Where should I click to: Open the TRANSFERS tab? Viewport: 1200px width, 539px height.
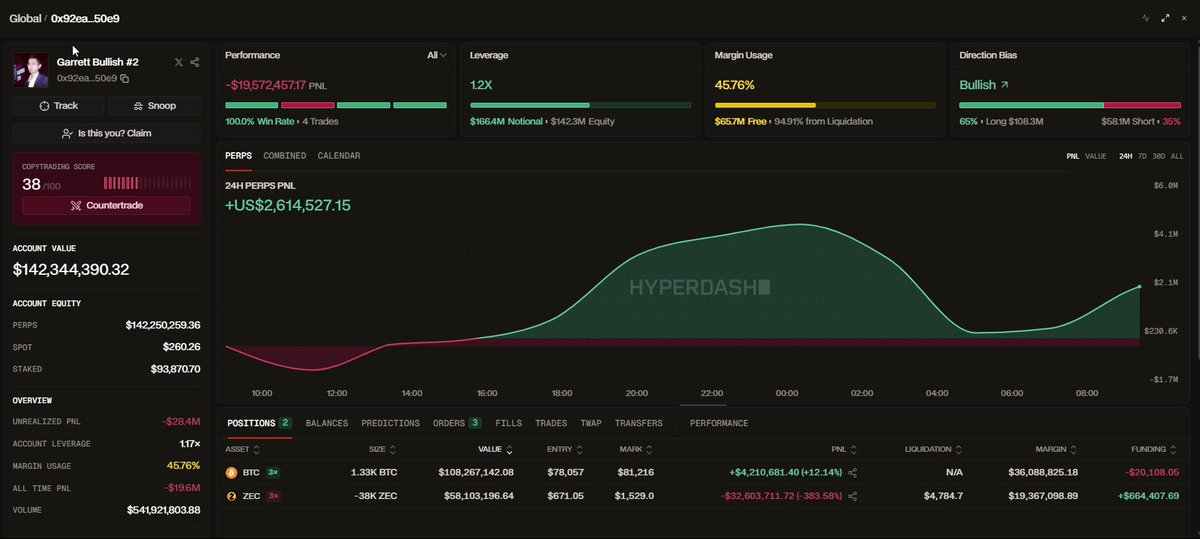tap(638, 423)
